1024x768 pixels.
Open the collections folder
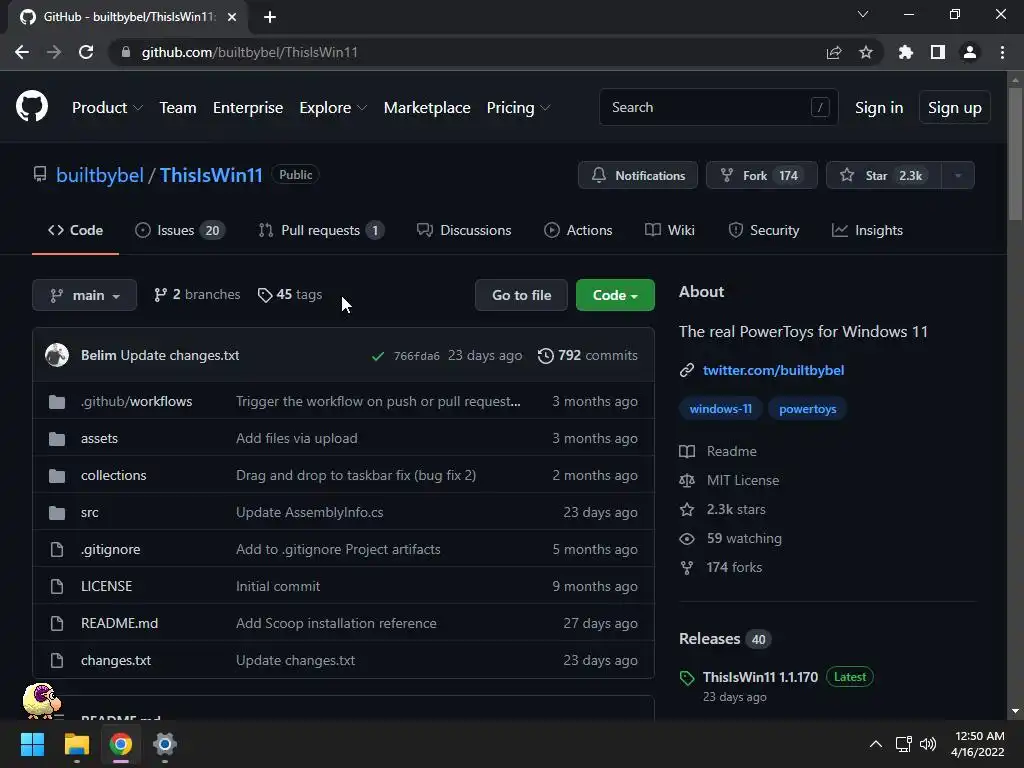click(x=114, y=475)
